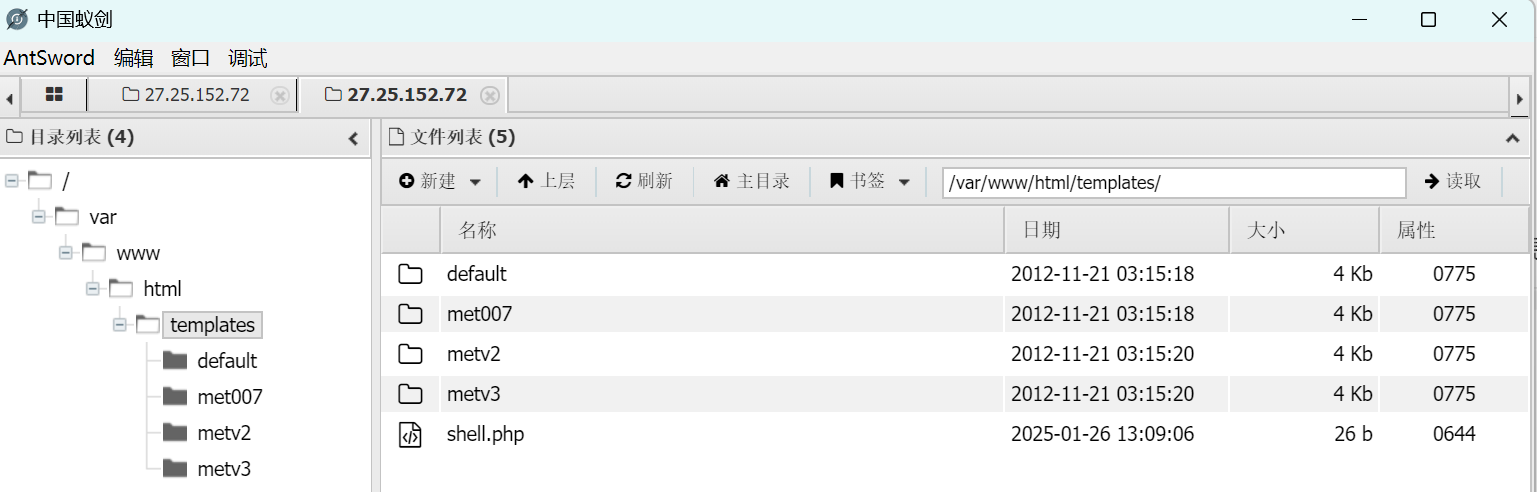Collapse the templates tree node

point(120,325)
